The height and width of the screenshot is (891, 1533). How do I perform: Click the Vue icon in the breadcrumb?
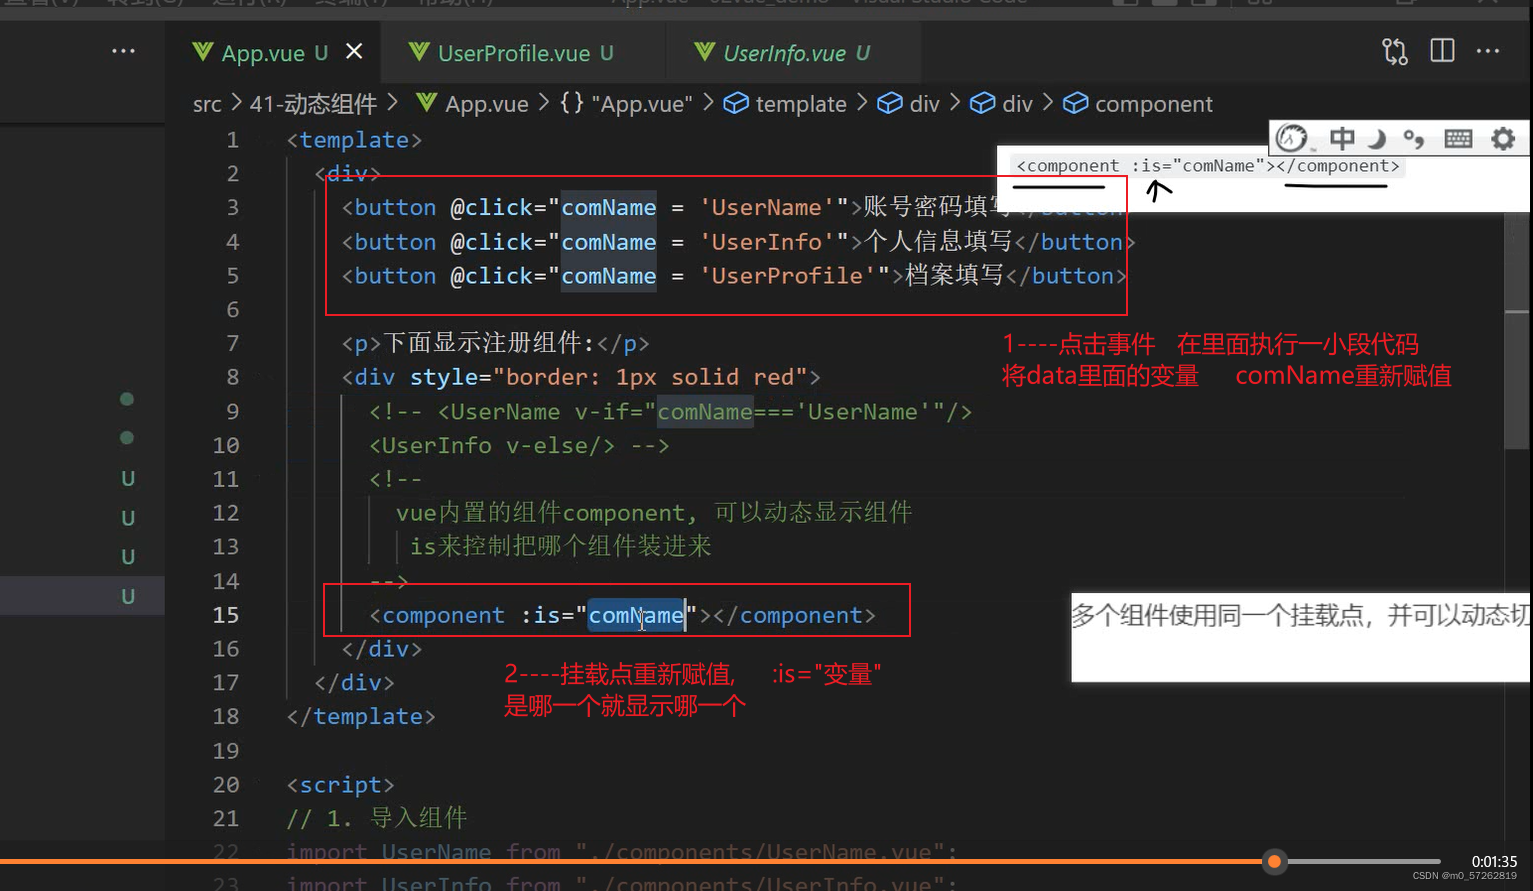click(426, 103)
